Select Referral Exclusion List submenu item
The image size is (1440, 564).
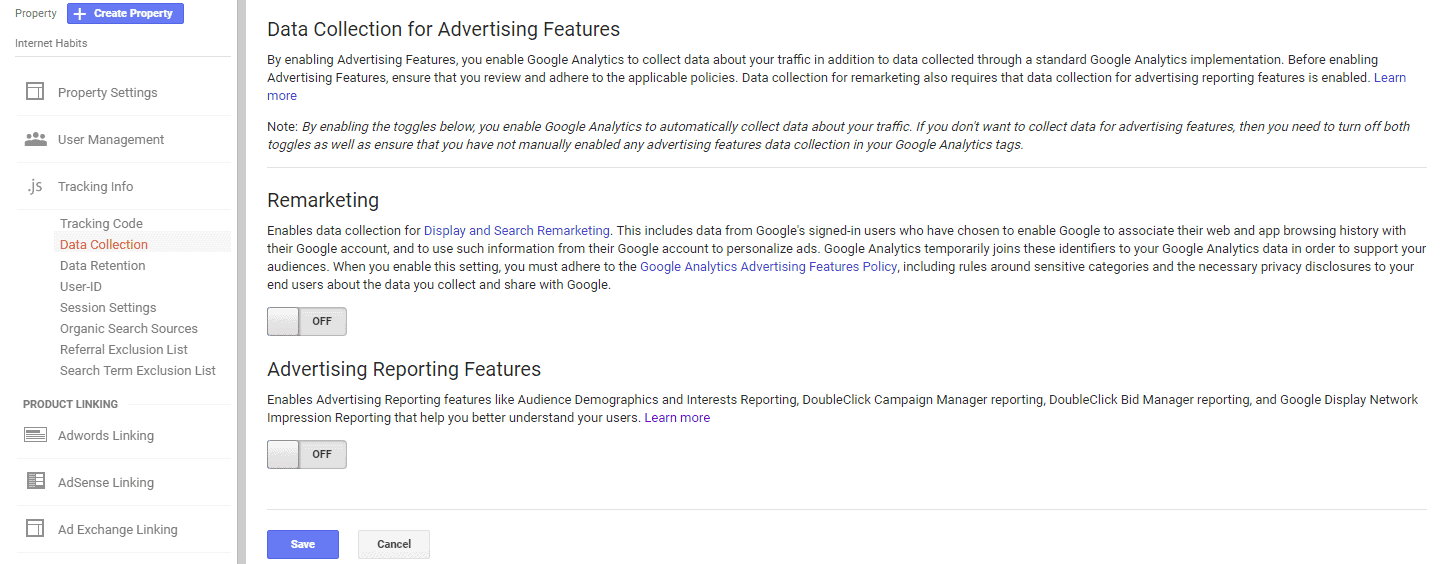(x=124, y=349)
